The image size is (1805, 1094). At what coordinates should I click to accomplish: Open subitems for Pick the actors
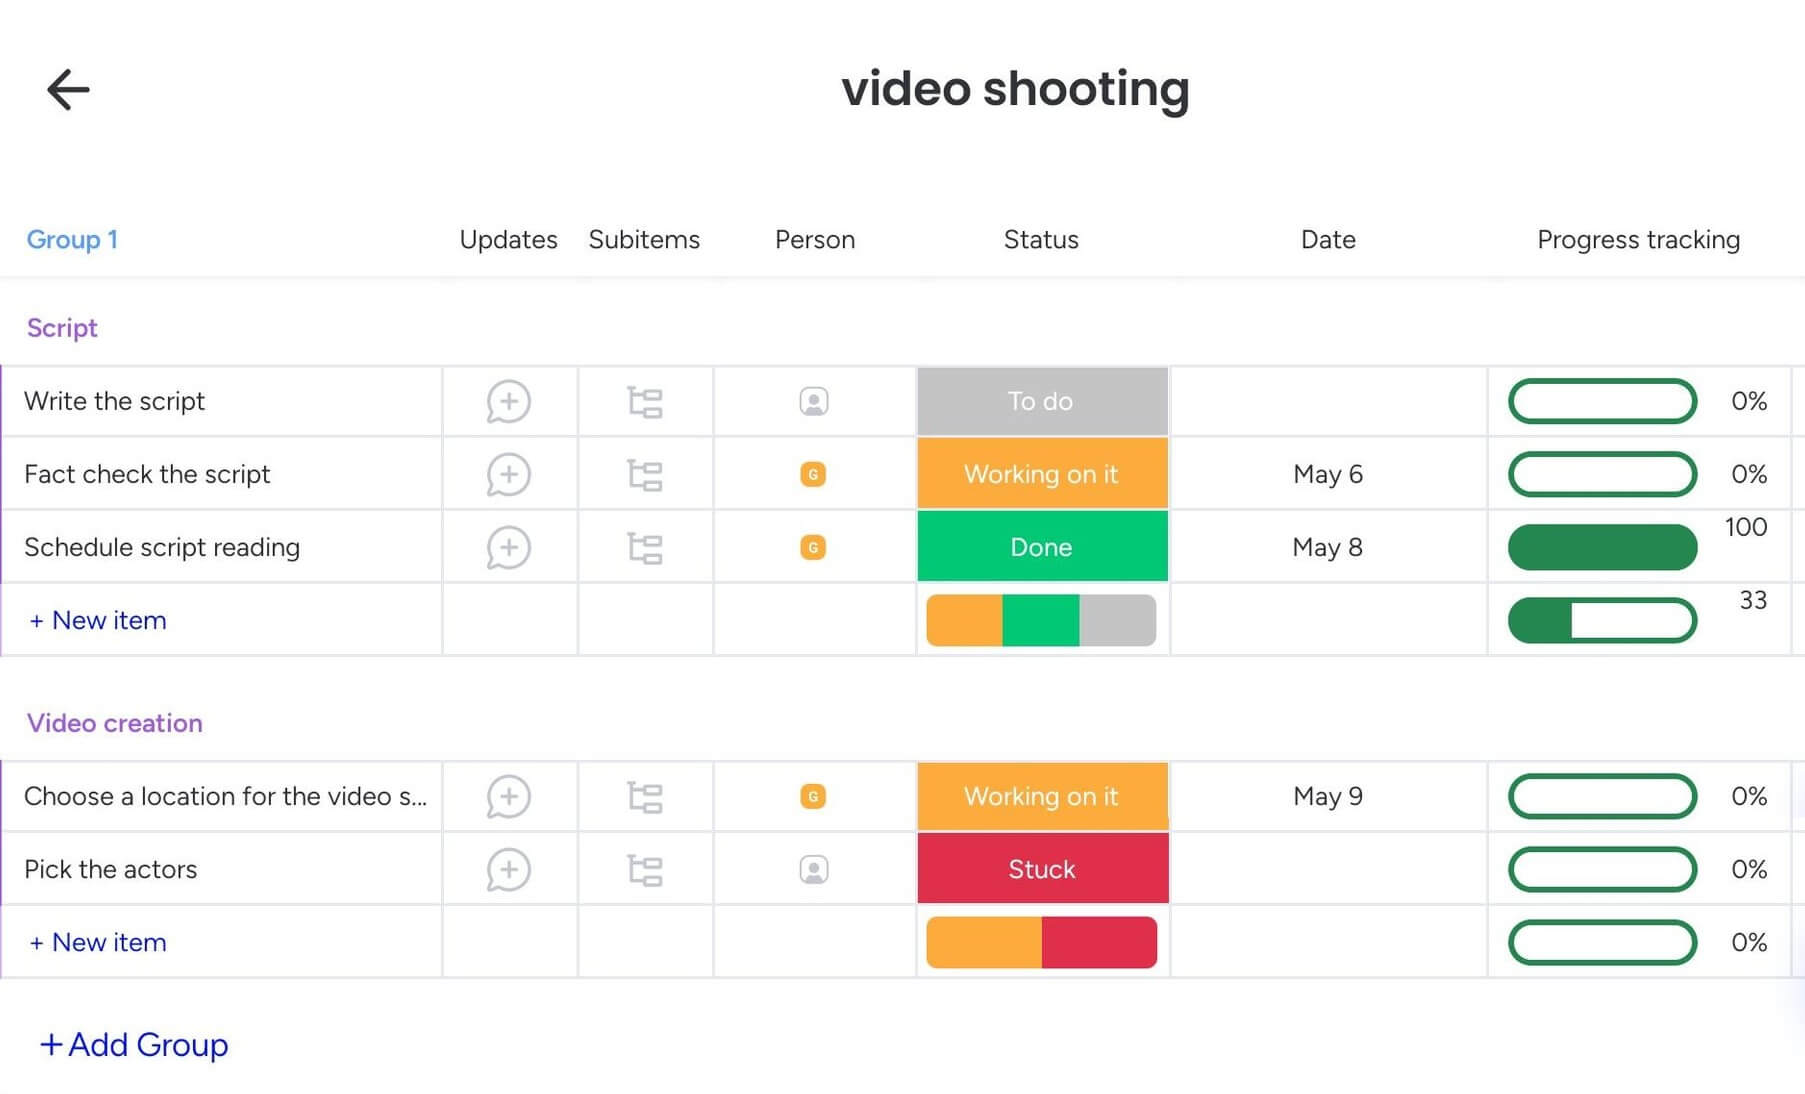coord(645,870)
